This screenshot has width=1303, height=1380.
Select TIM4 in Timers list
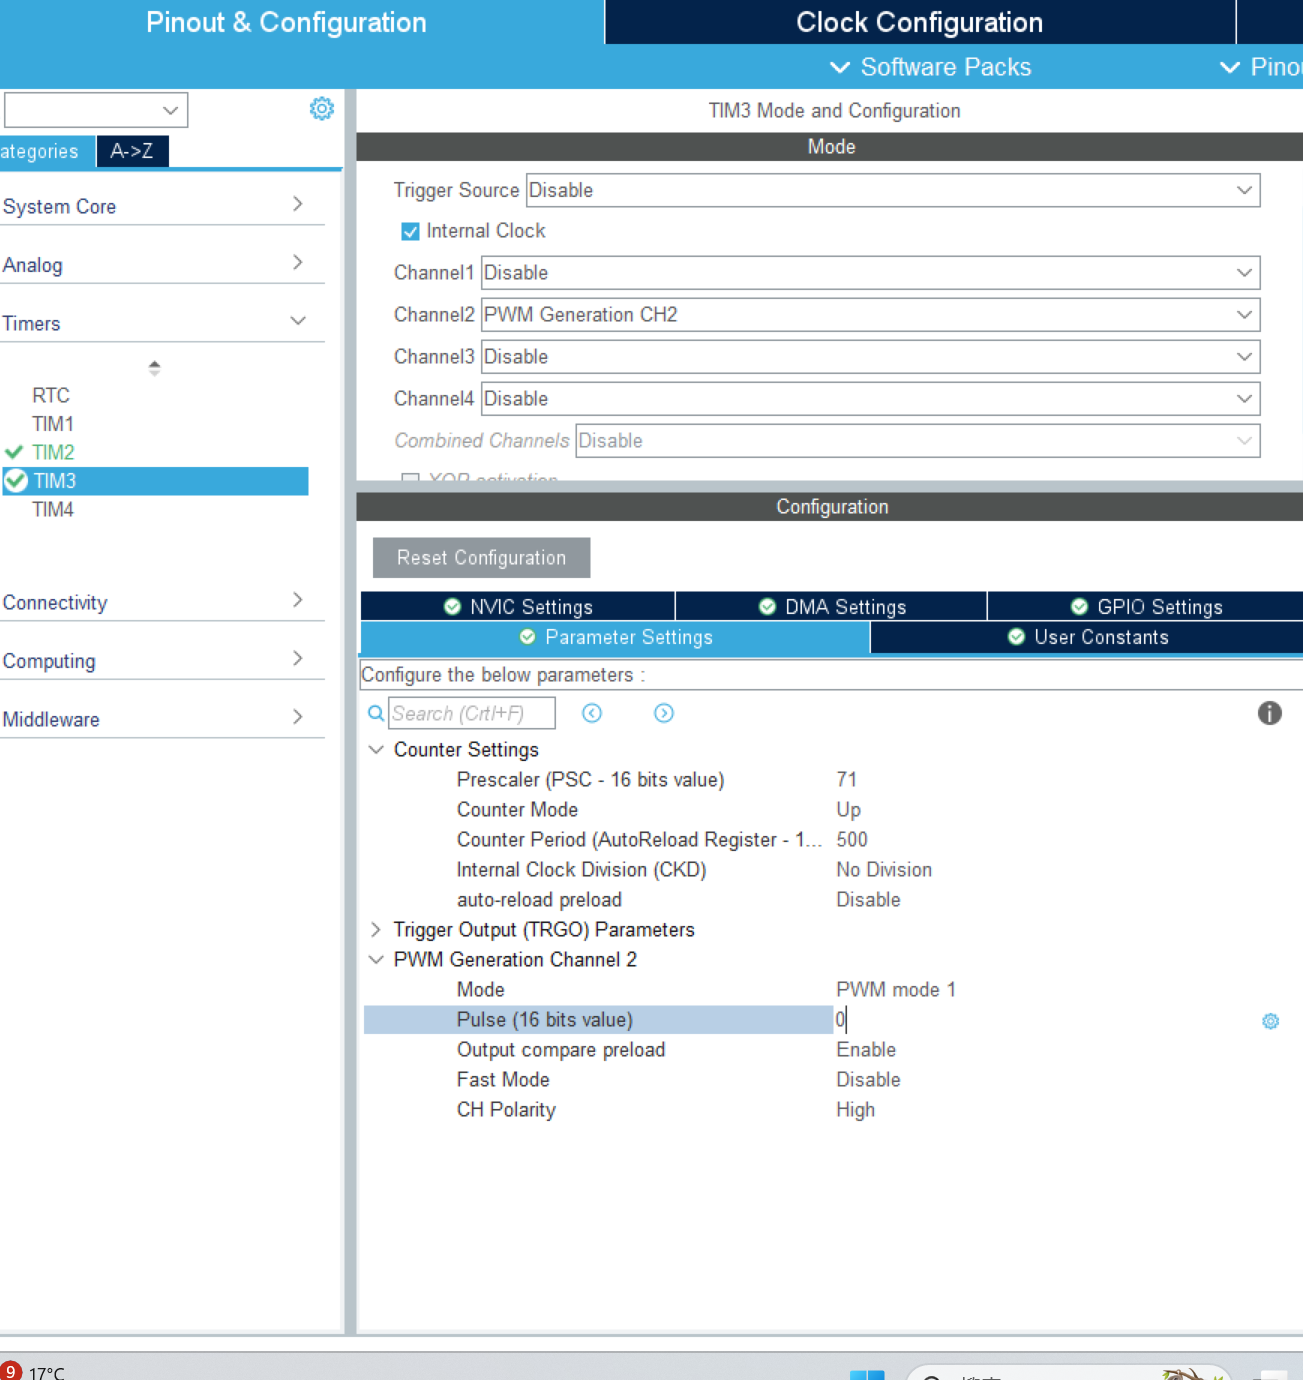(x=53, y=509)
